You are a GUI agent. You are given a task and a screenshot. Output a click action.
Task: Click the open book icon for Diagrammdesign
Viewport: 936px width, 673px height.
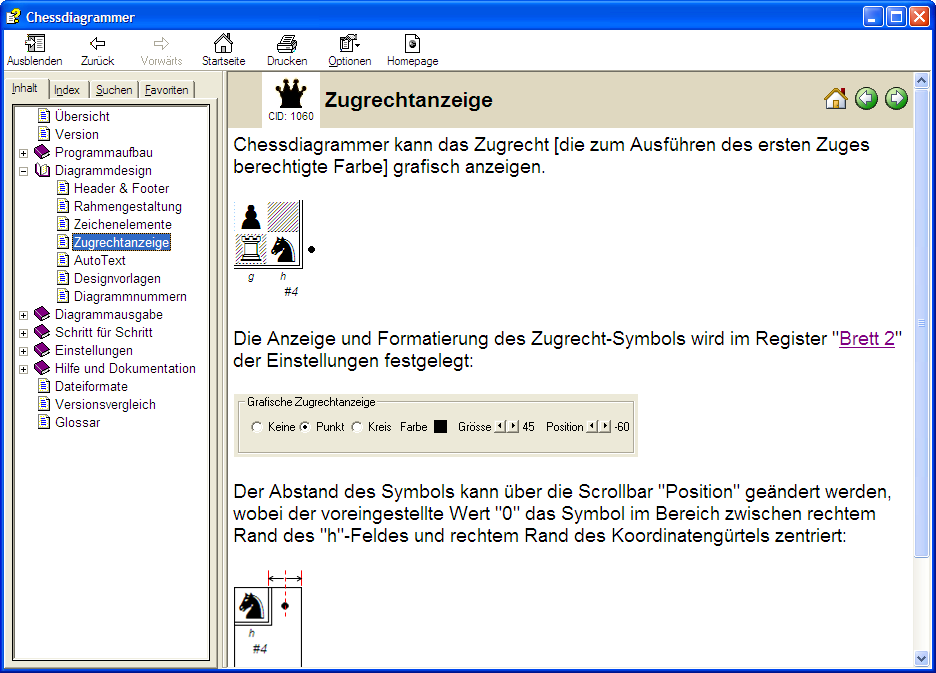point(42,170)
